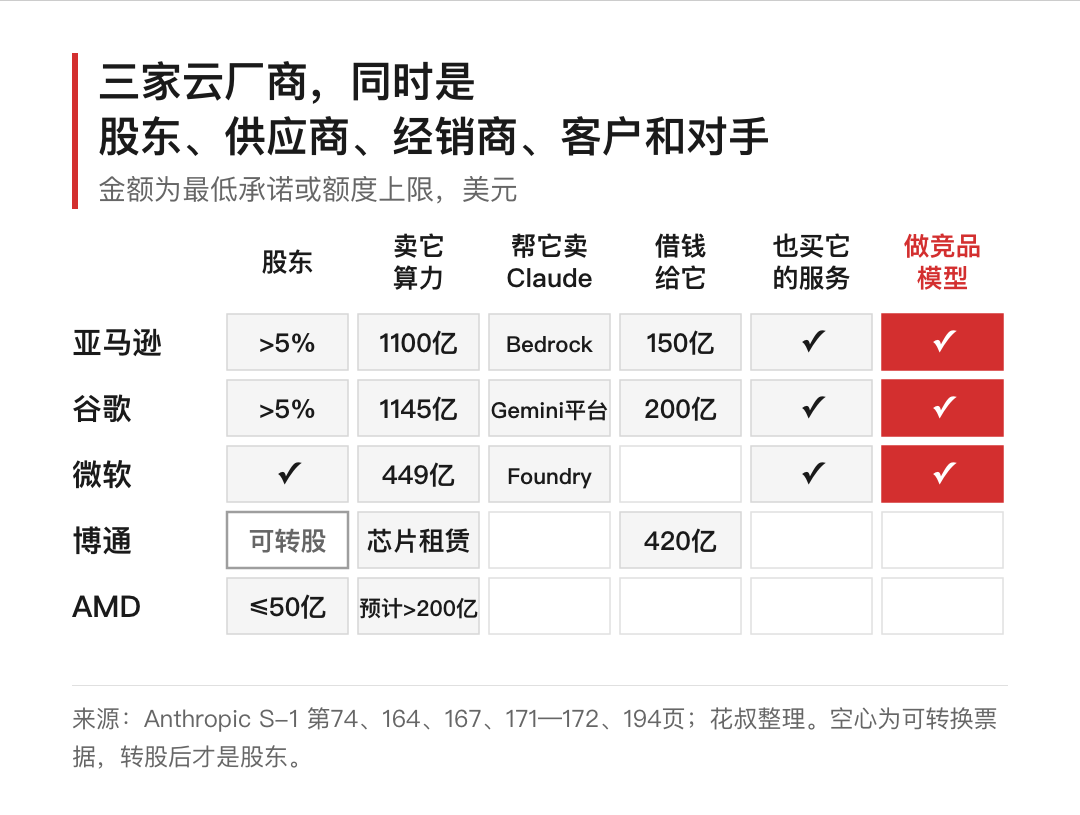Click the >5% cell in the 谷歌 row
The image size is (1080, 815).
click(287, 408)
